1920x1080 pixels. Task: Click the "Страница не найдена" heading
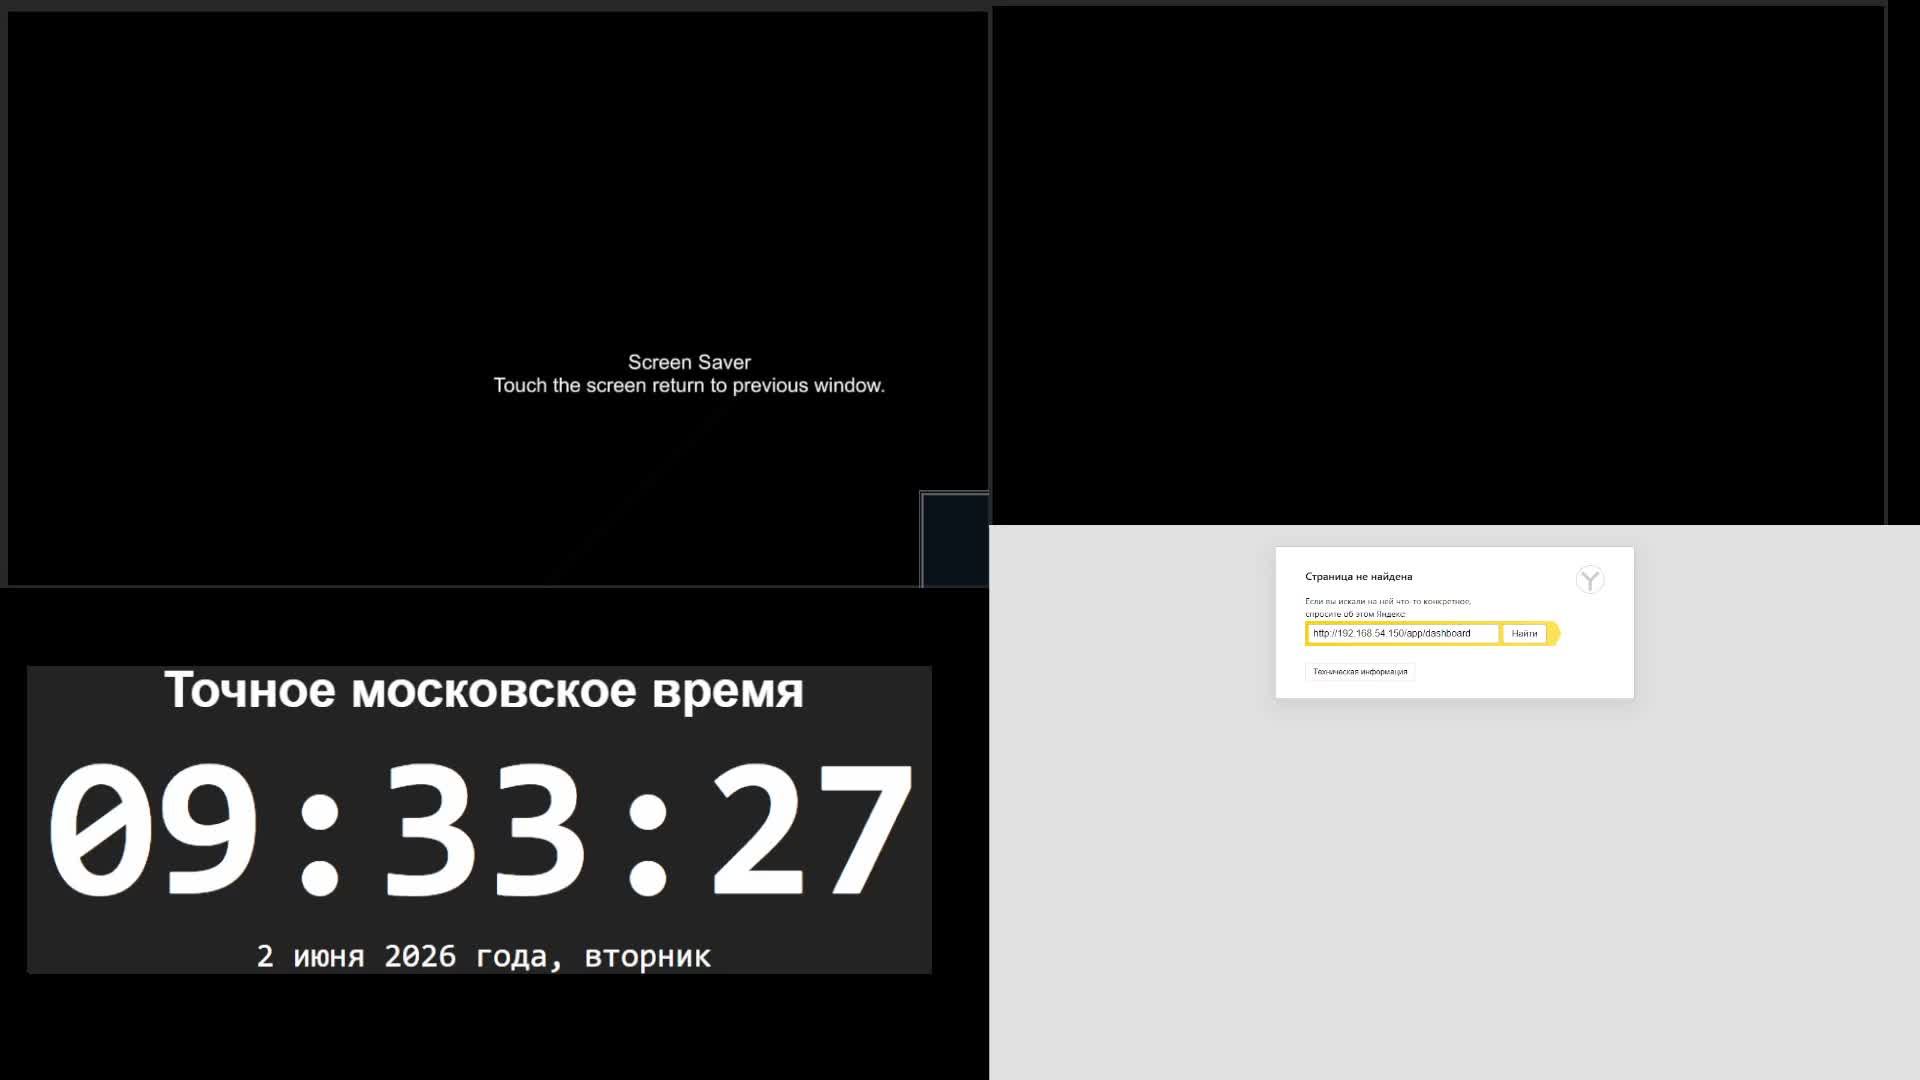[1358, 577]
